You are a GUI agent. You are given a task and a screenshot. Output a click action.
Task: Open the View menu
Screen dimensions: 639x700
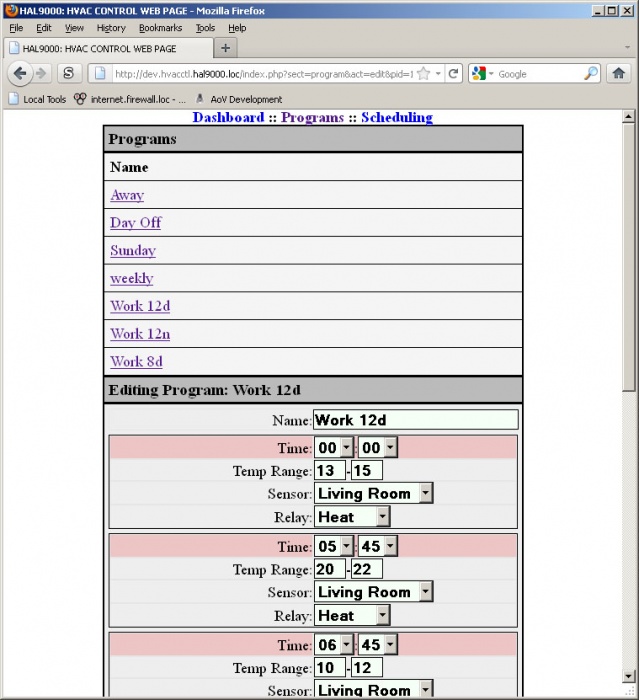click(74, 28)
